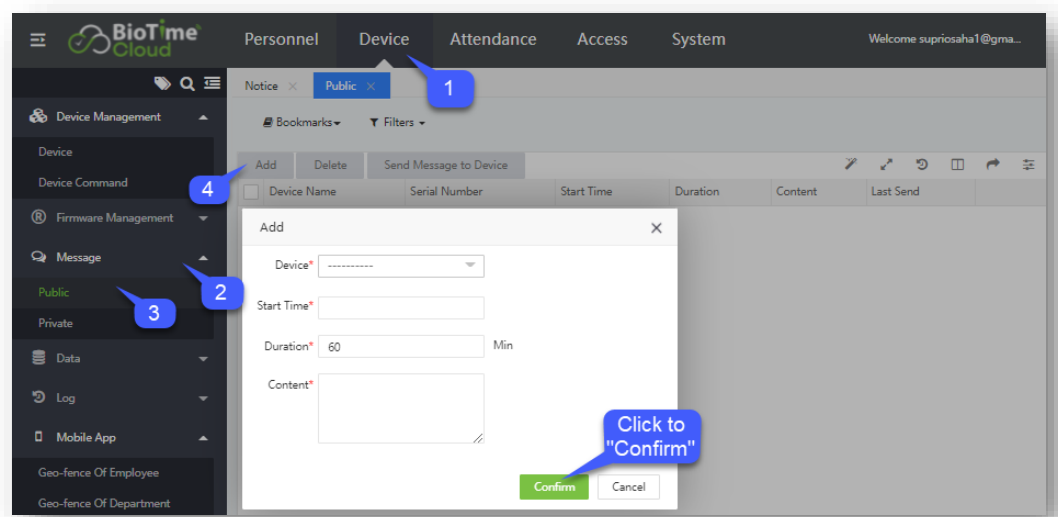Click the column layout icon in table toolbar
The height and width of the screenshot is (517, 1058).
tap(957, 165)
